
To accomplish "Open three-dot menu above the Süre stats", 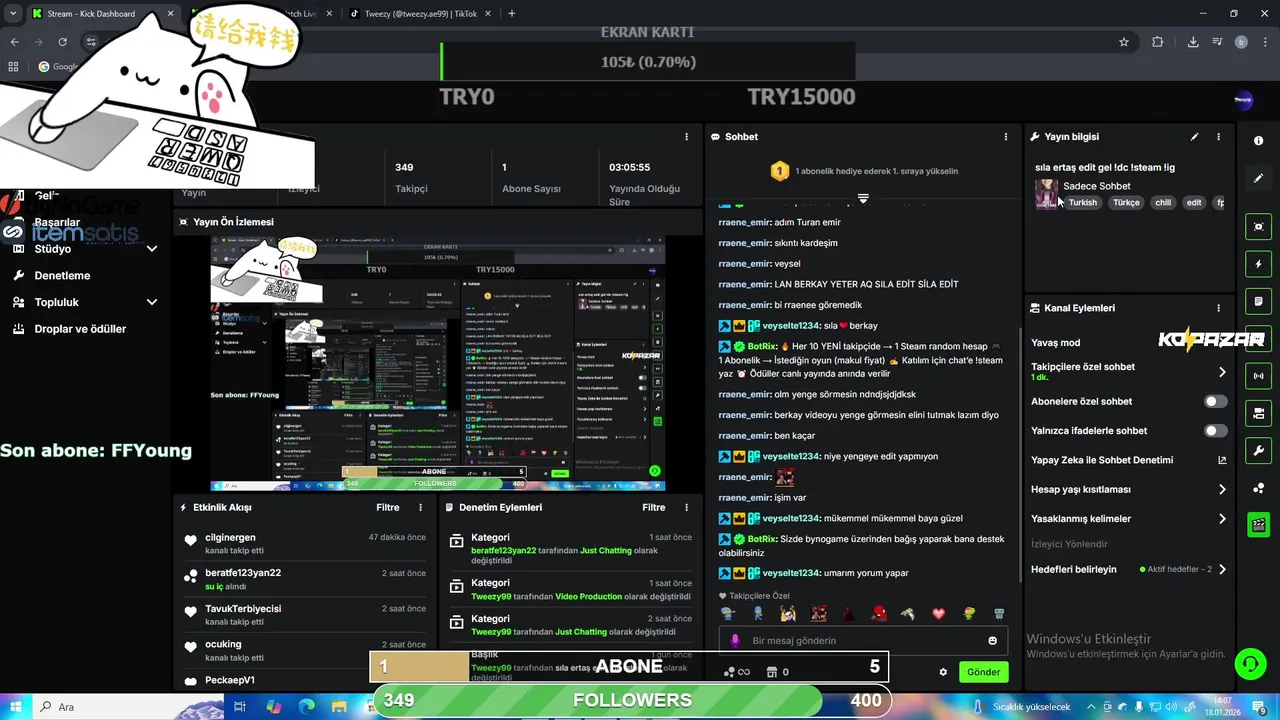I will pos(686,137).
